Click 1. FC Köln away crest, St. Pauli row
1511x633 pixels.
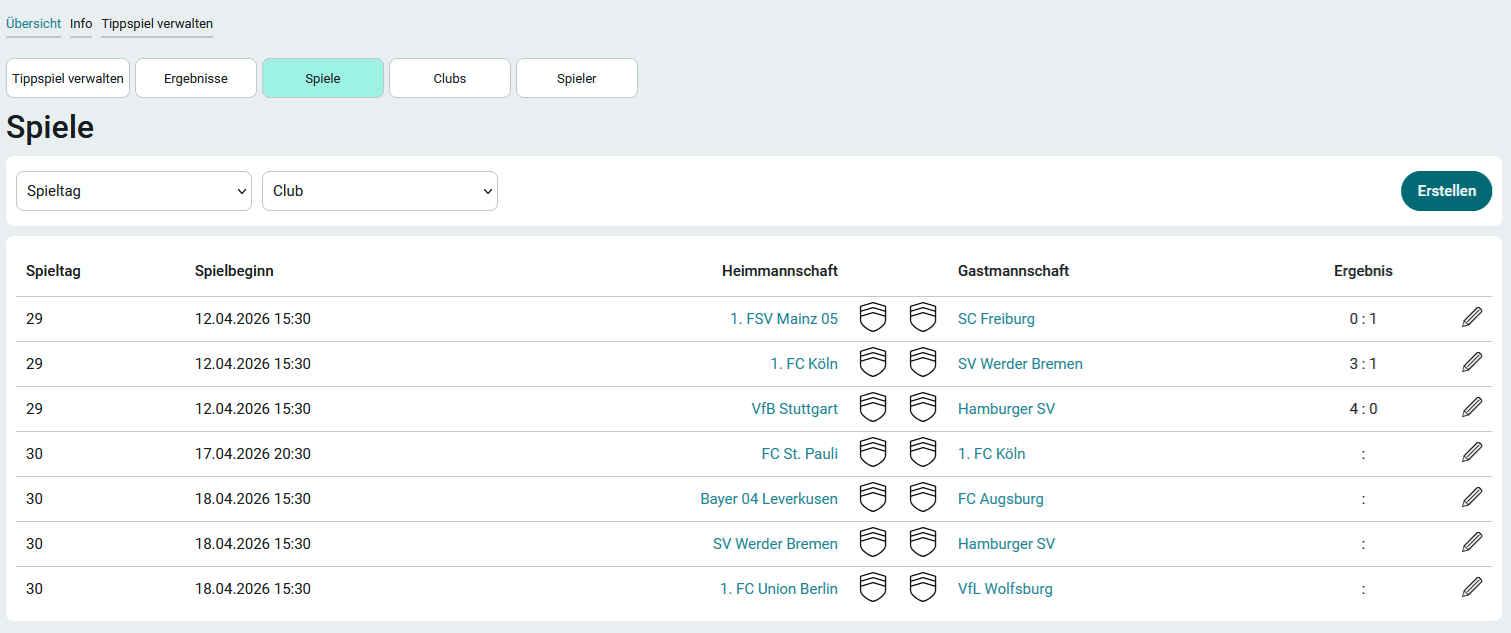(x=923, y=453)
